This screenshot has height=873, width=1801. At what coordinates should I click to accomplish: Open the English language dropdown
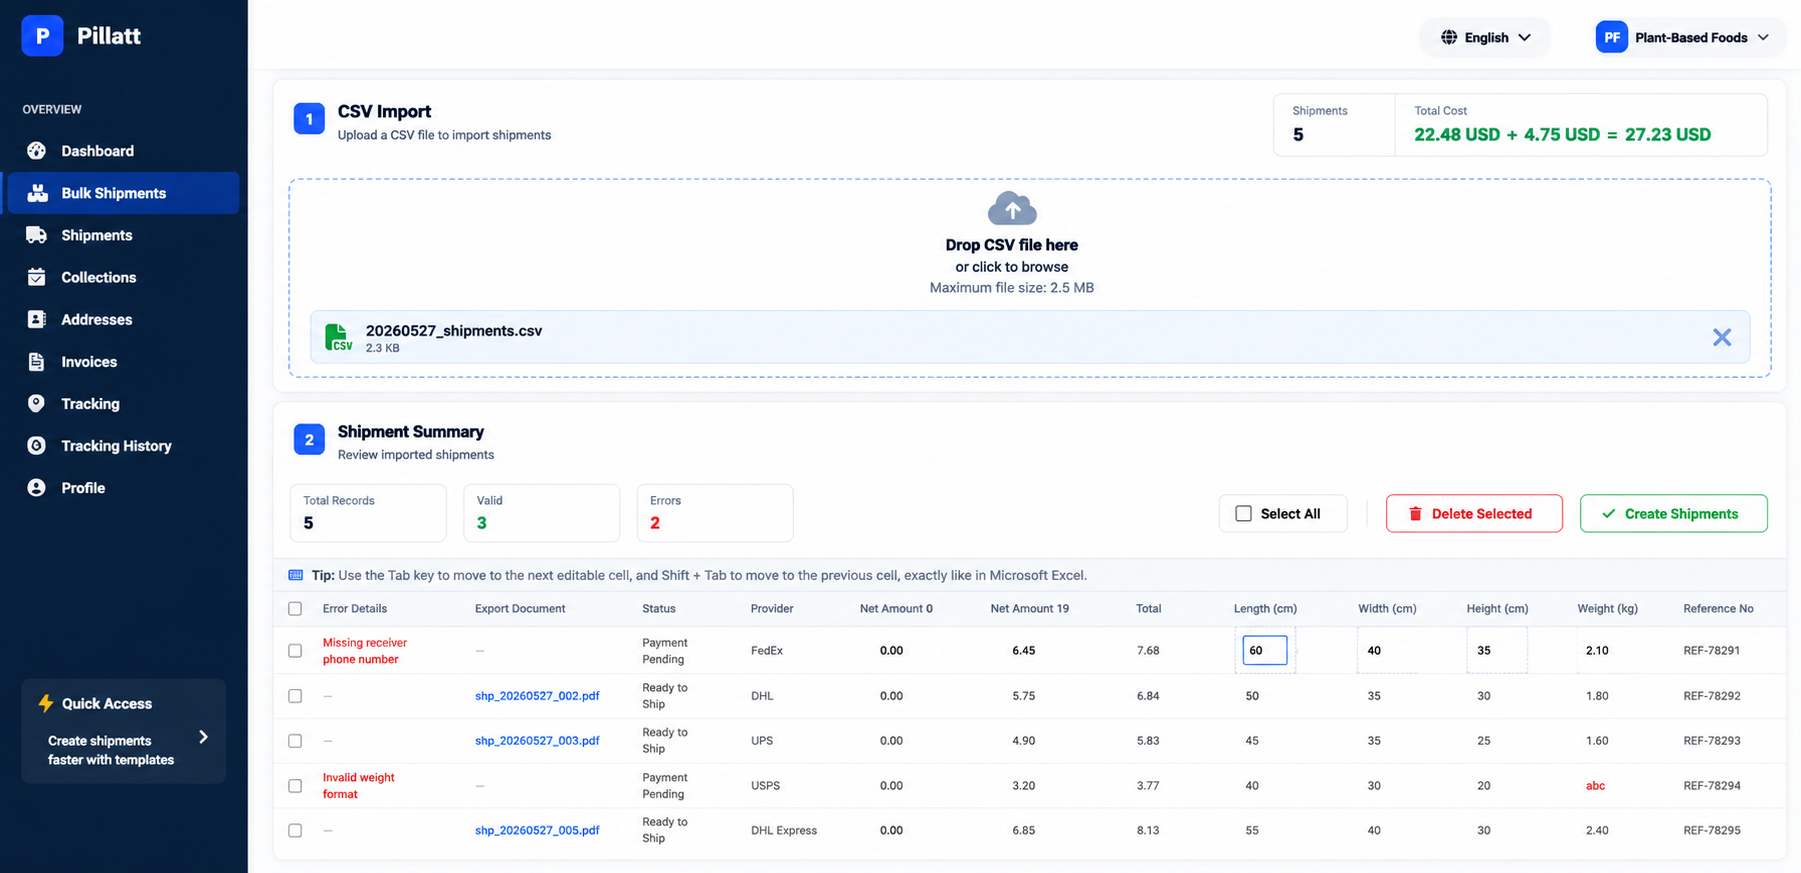point(1485,37)
